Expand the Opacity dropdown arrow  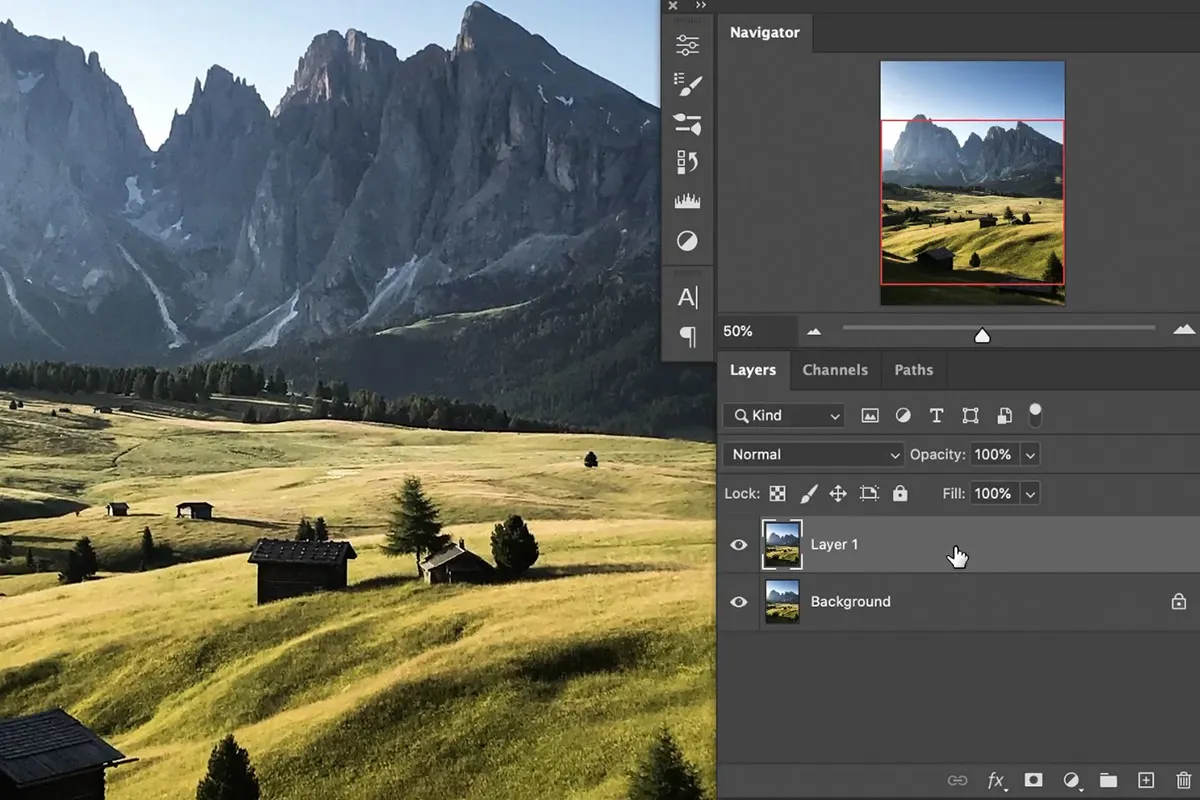pos(1030,455)
